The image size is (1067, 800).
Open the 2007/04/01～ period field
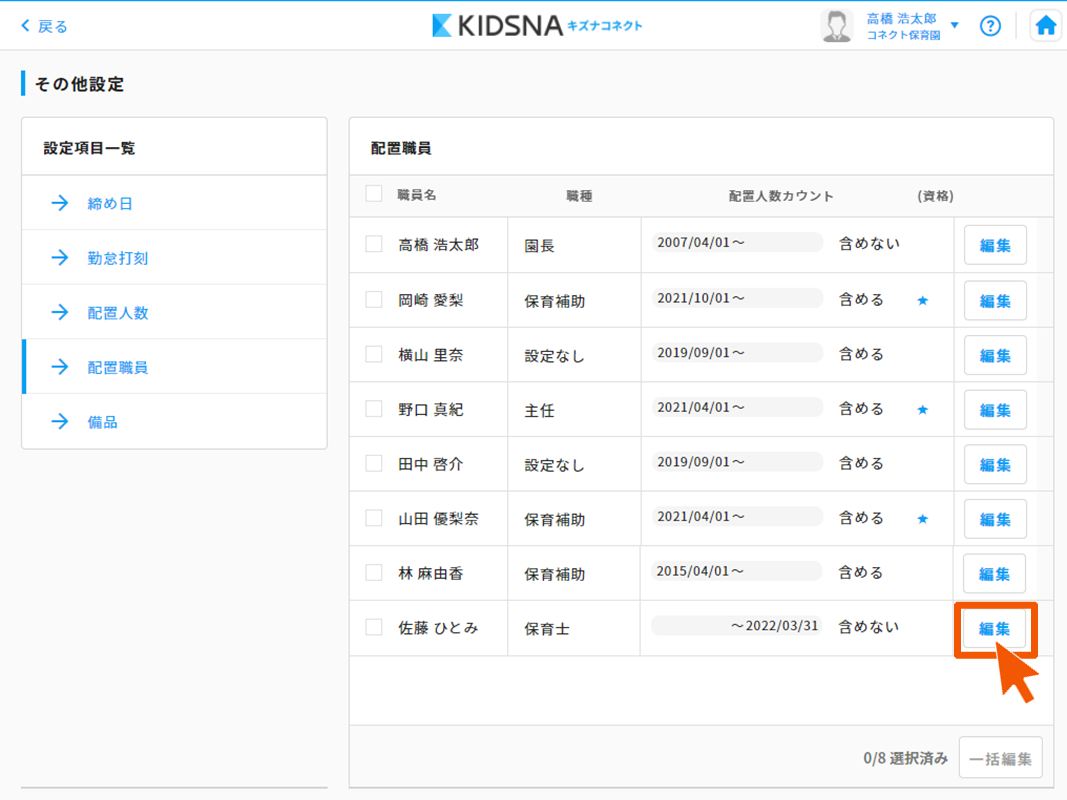tap(736, 243)
